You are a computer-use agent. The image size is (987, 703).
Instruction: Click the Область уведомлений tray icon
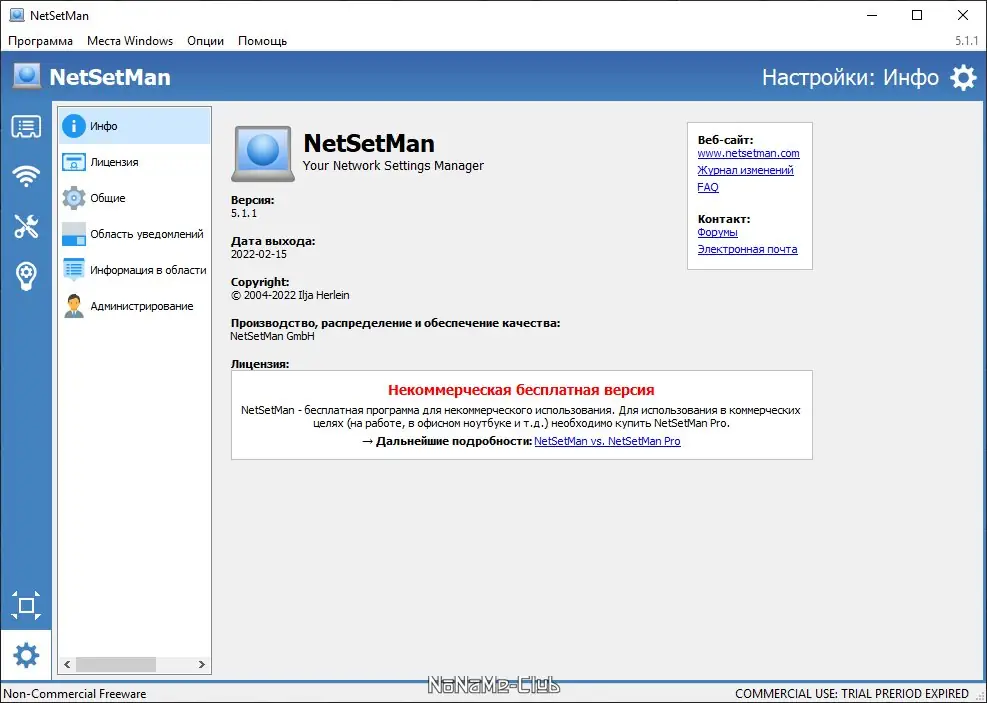[x=74, y=234]
